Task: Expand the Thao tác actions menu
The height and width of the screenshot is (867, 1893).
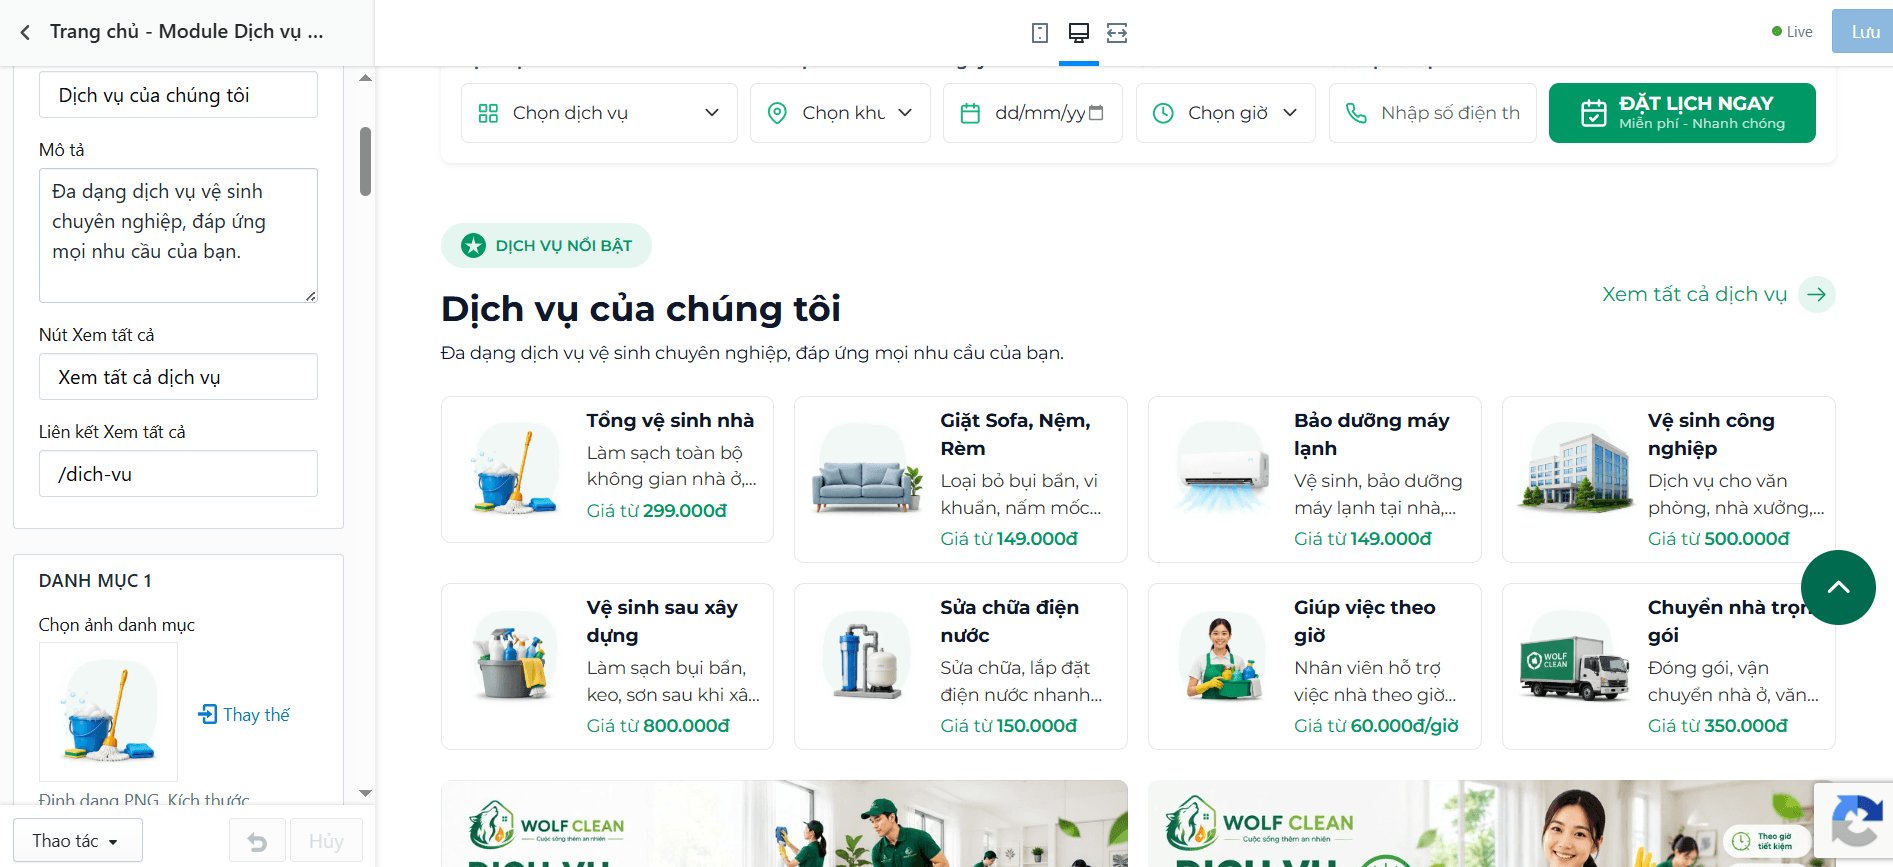Action: pos(77,841)
